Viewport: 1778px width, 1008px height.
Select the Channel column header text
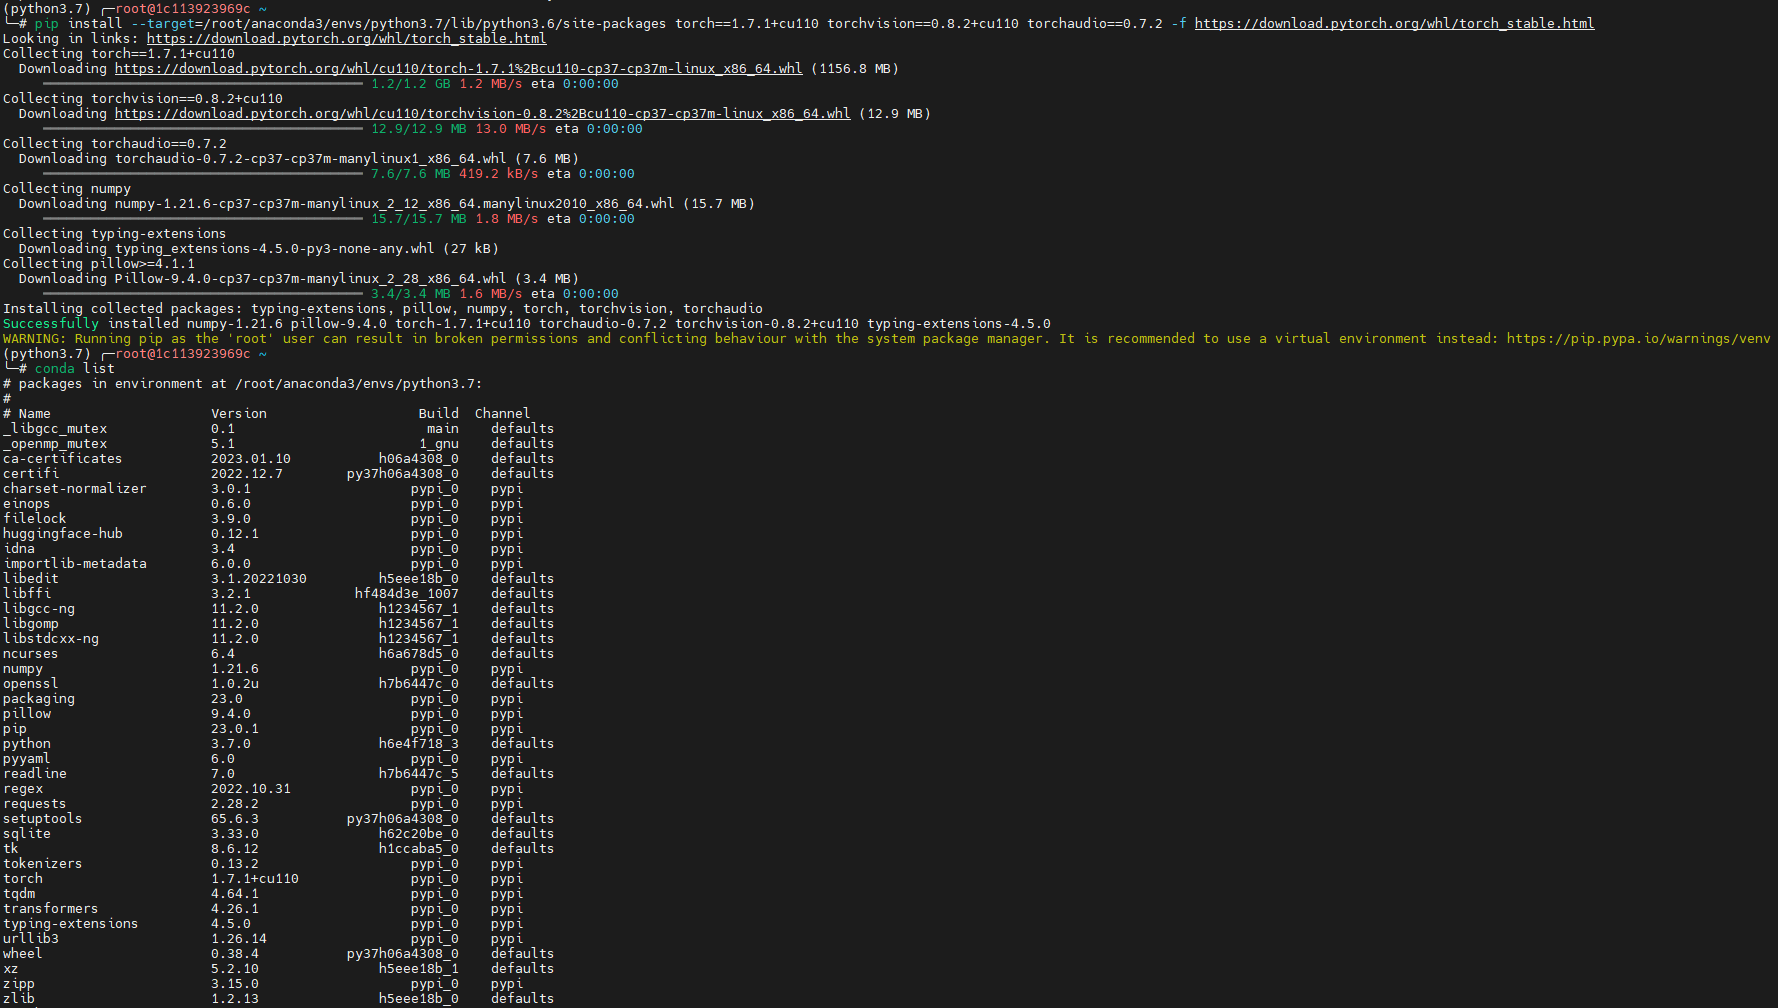coord(502,413)
